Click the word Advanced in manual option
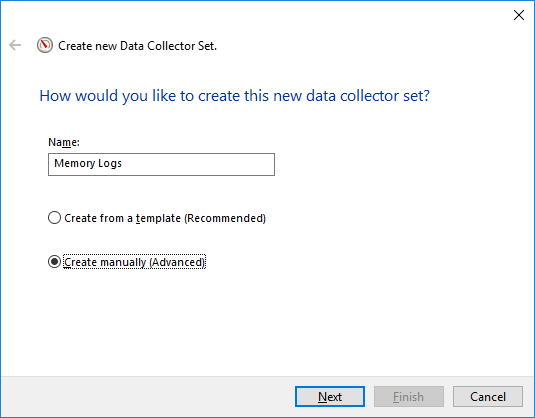This screenshot has height=418, width=535. pos(177,262)
